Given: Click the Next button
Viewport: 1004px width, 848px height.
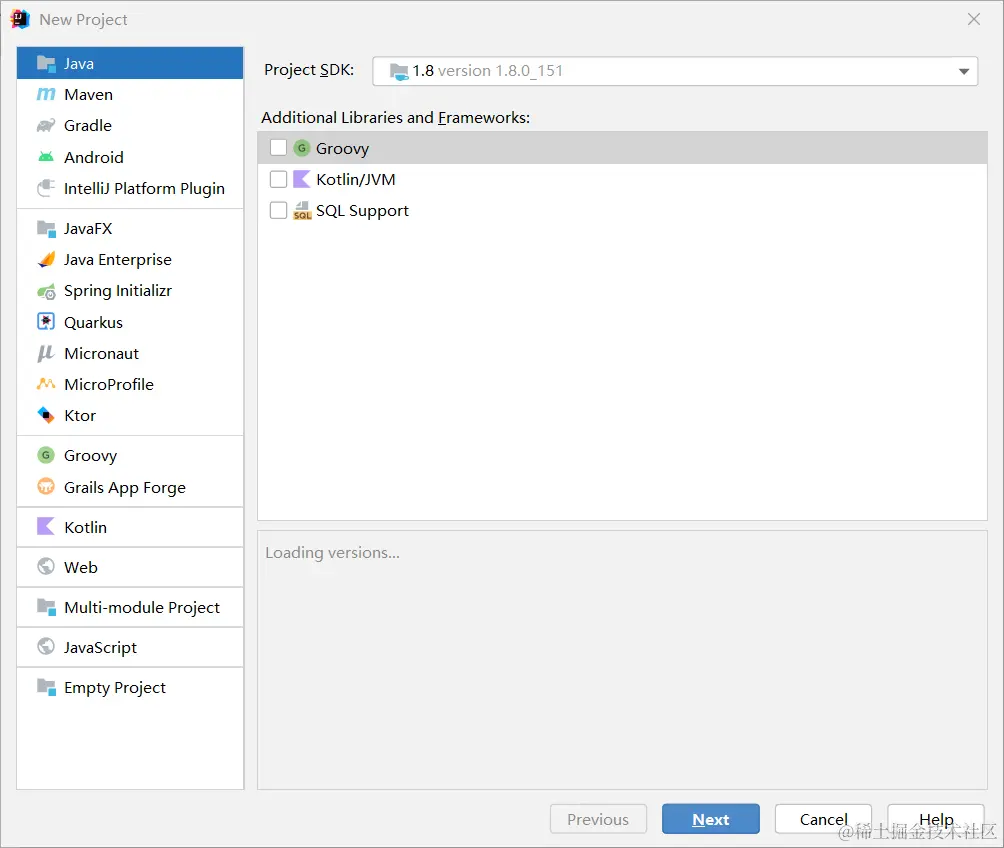Looking at the screenshot, I should point(711,819).
